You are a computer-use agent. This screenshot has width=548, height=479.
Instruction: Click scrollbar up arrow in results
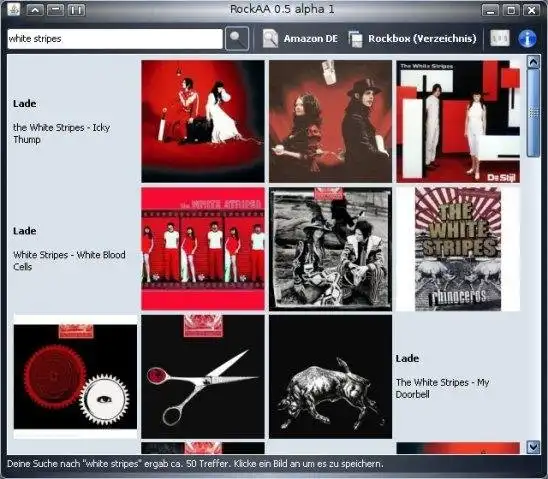pos(533,63)
